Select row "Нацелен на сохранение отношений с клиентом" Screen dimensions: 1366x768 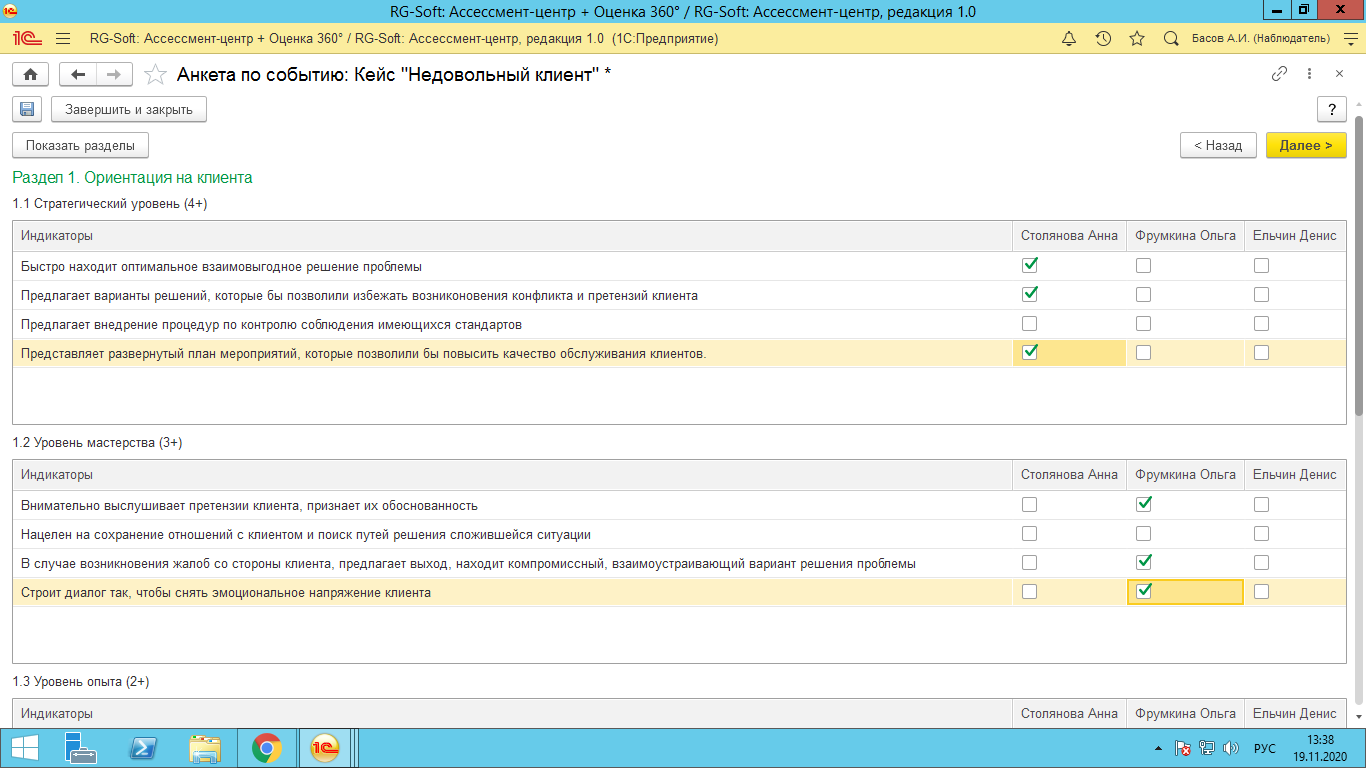679,534
